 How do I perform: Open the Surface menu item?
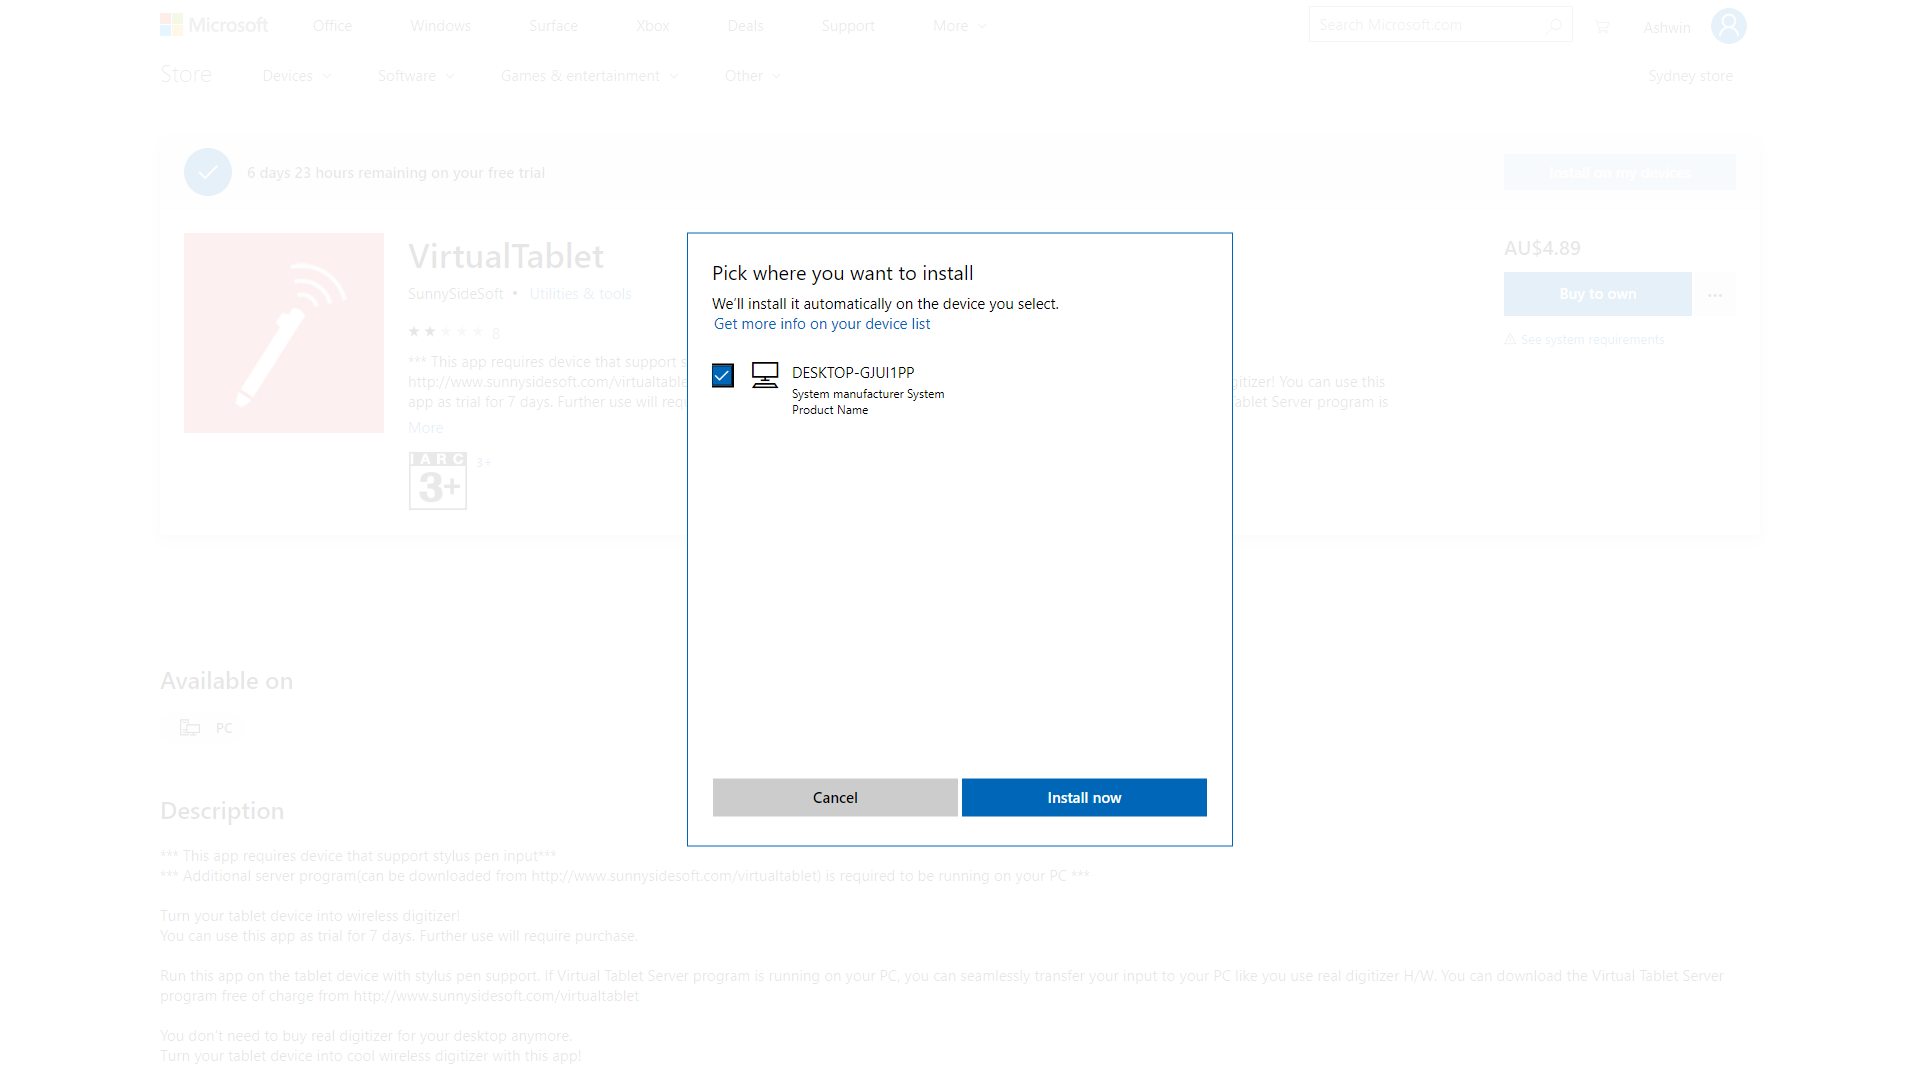[553, 26]
